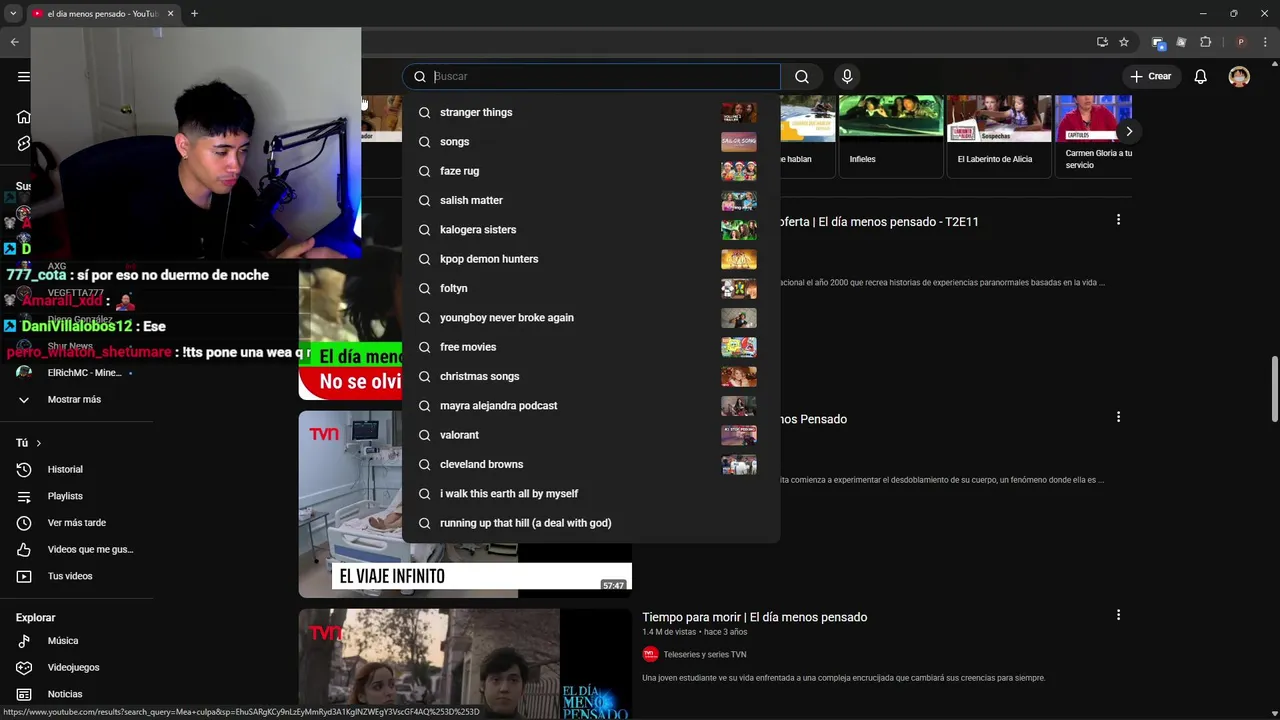Open notifications bell
The height and width of the screenshot is (720, 1280).
coord(1200,77)
